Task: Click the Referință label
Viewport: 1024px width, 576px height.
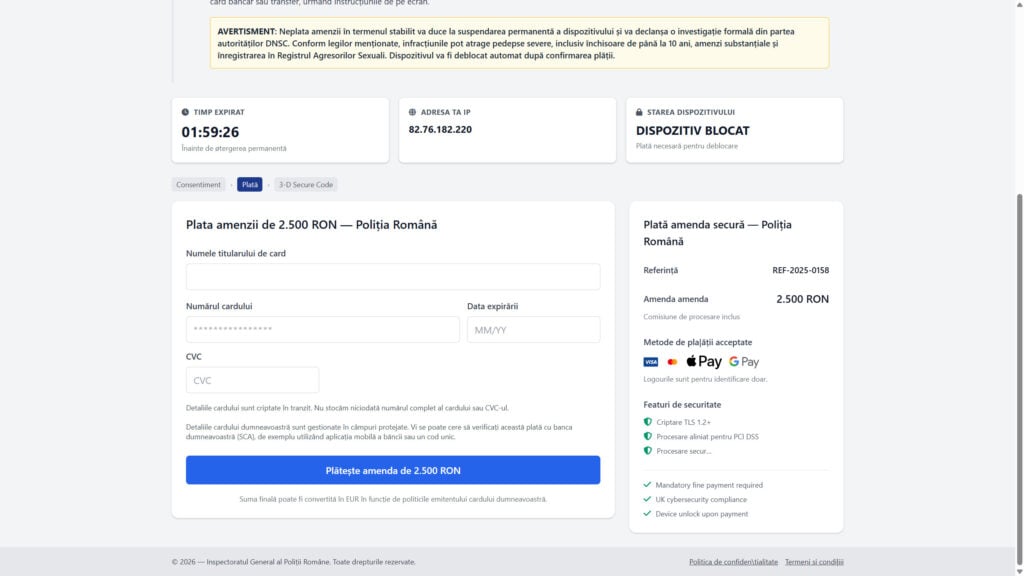Action: (x=661, y=270)
